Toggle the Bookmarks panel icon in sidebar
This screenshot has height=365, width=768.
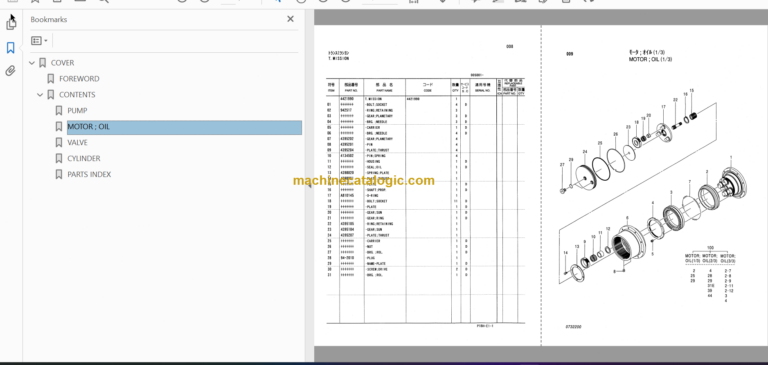click(11, 48)
